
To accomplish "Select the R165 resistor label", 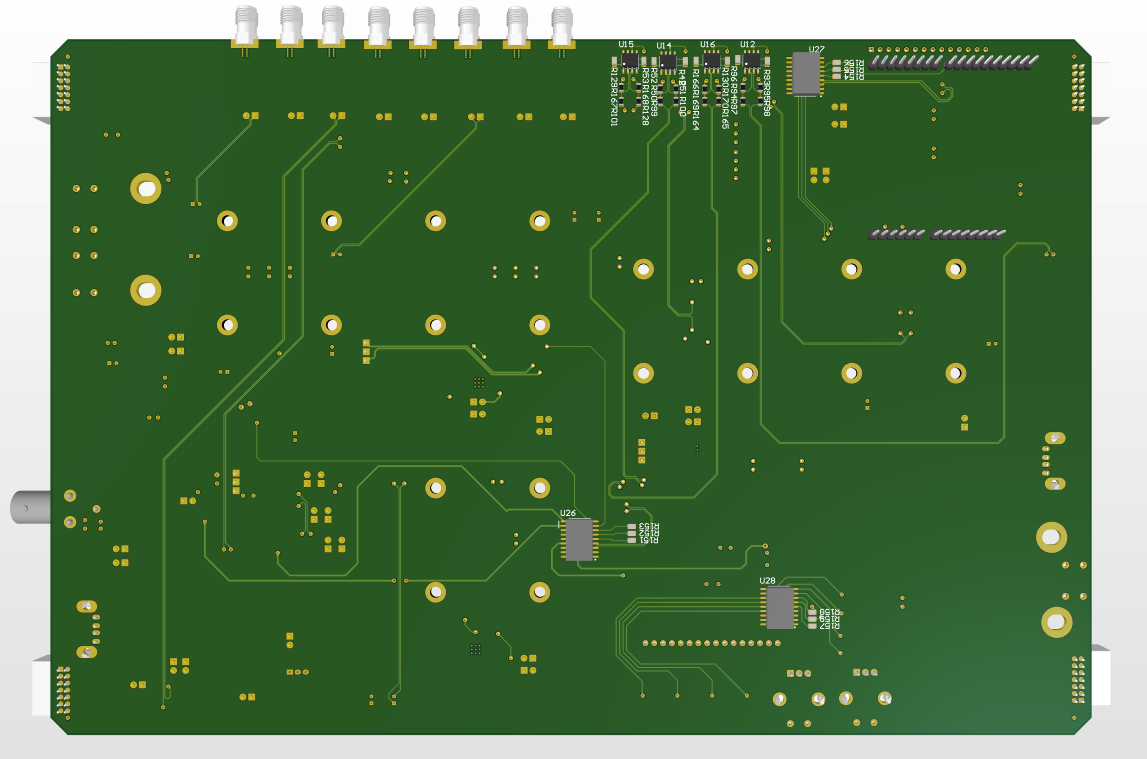I will tap(725, 118).
